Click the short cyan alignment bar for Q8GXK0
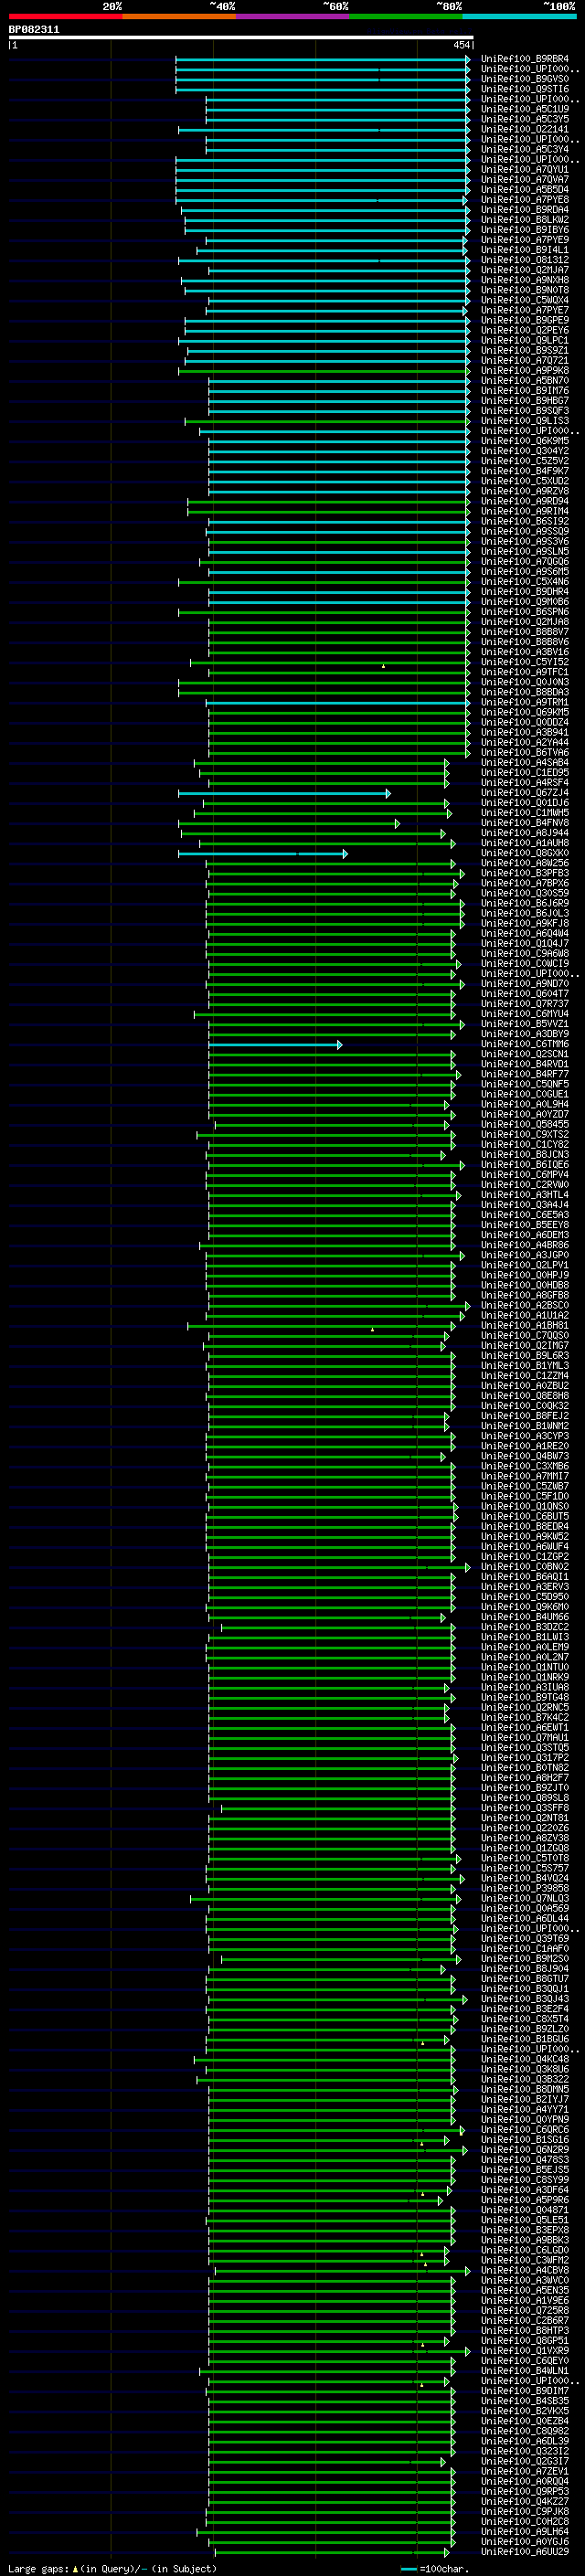585x2576 pixels. tap(261, 853)
